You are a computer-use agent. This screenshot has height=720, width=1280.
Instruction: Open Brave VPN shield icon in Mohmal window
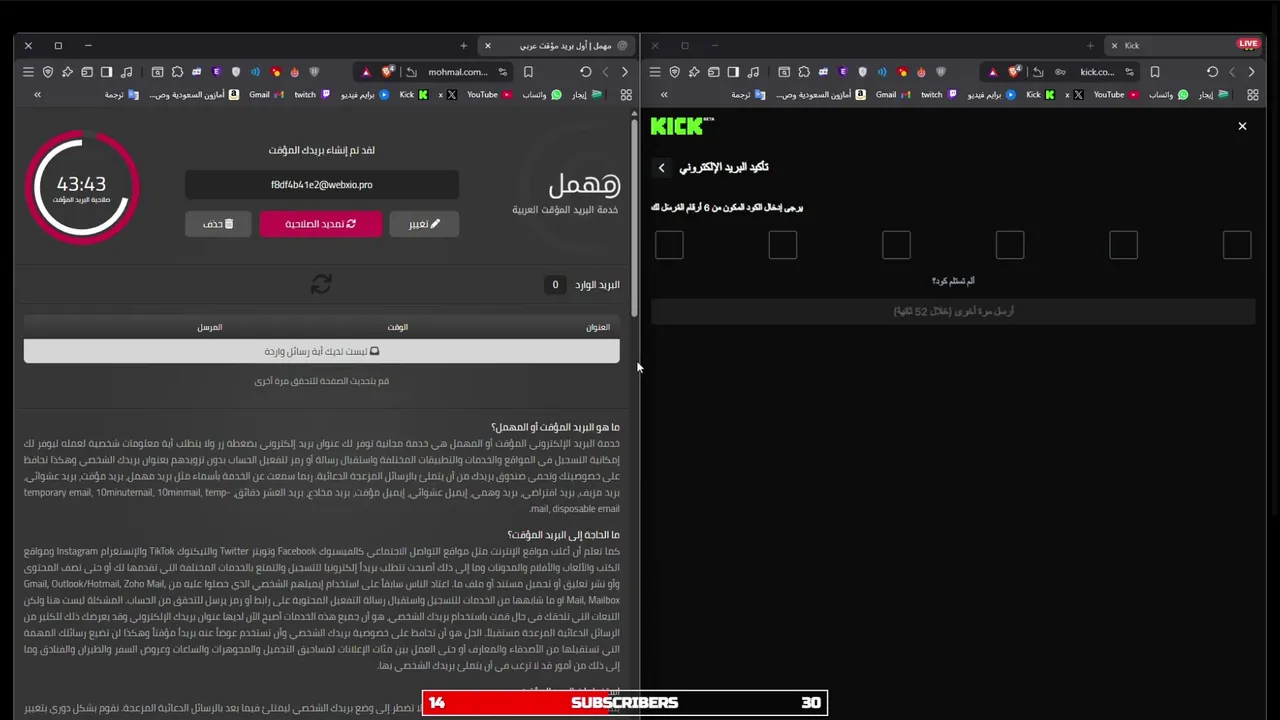47,72
